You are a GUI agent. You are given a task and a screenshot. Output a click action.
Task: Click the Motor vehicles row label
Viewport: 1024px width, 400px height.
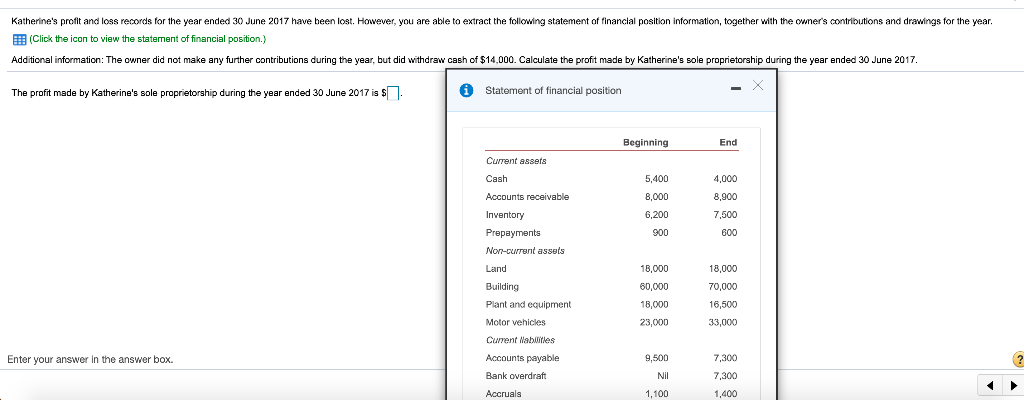(515, 322)
